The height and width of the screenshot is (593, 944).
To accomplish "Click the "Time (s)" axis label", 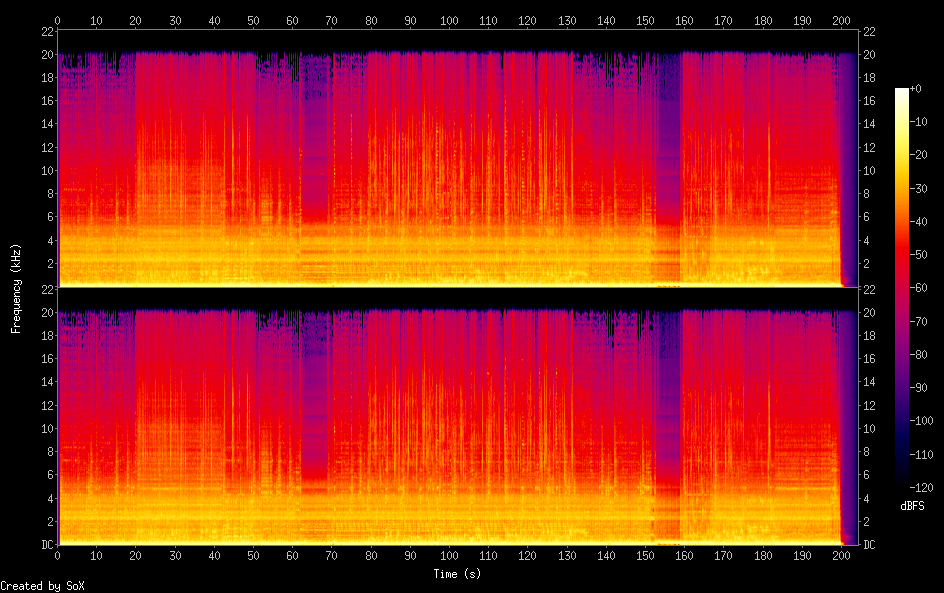I will 458,574.
